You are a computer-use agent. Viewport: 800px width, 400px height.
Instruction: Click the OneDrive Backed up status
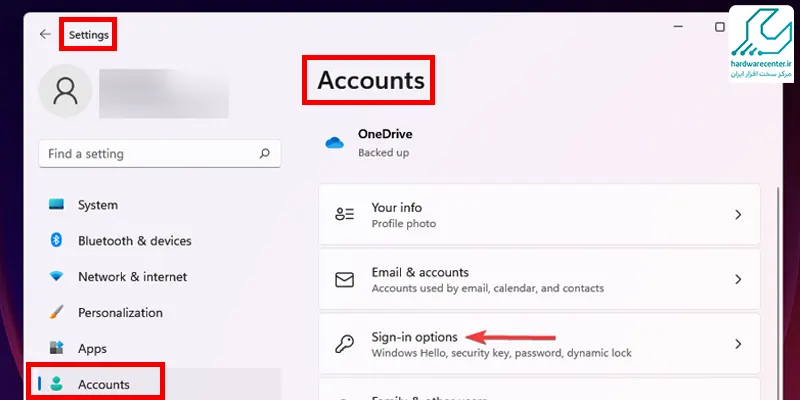click(384, 153)
